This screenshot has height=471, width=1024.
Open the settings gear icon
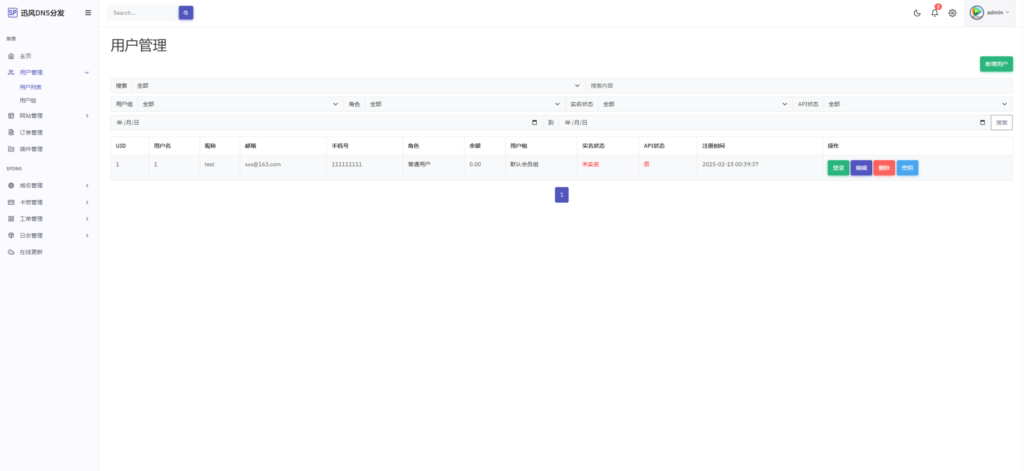click(x=952, y=13)
